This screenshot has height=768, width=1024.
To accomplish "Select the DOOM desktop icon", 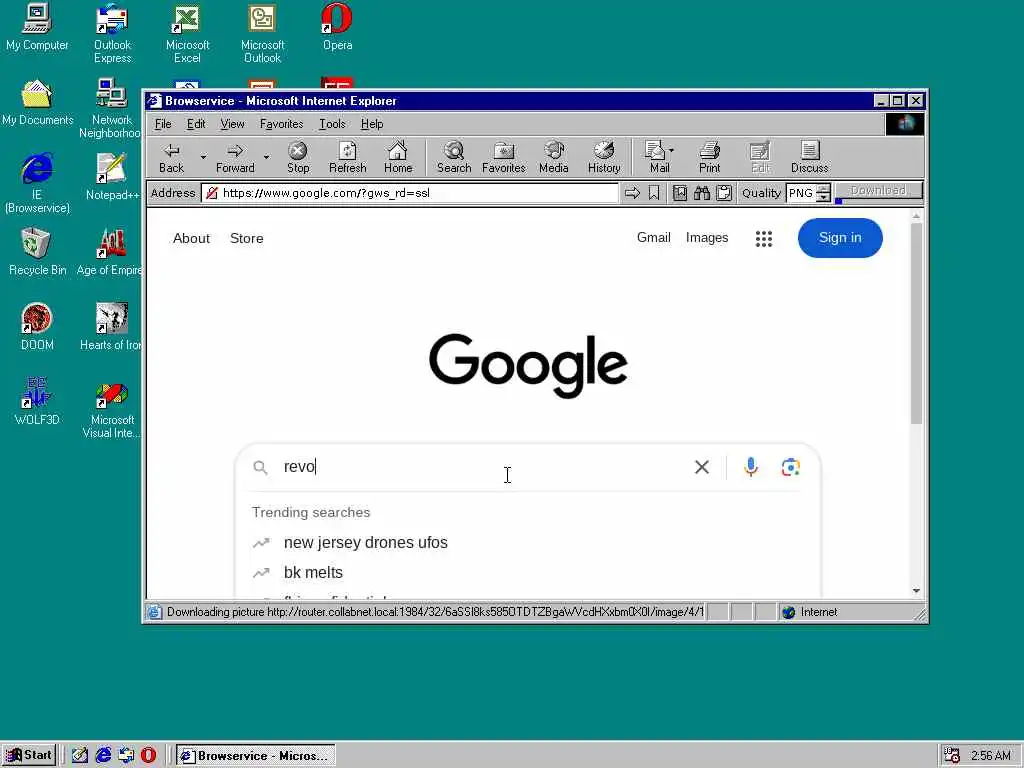I will (x=37, y=327).
